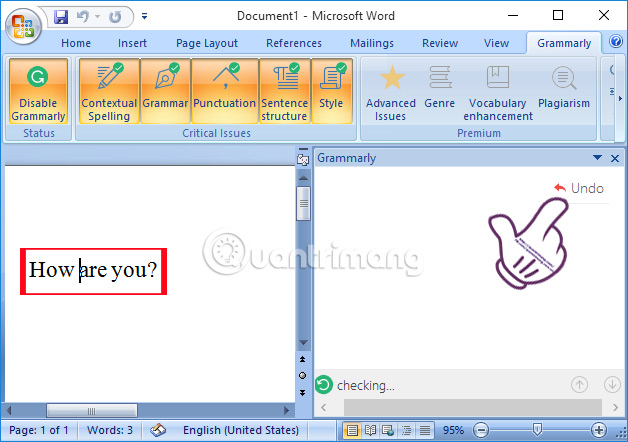Run the Plagiarism check

[564, 87]
